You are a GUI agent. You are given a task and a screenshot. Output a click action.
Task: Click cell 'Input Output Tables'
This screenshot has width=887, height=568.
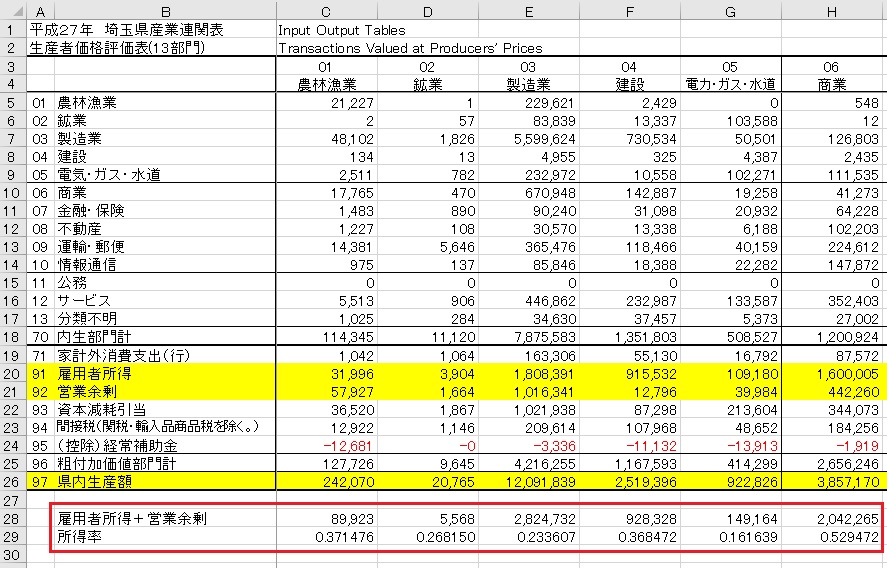tap(342, 30)
